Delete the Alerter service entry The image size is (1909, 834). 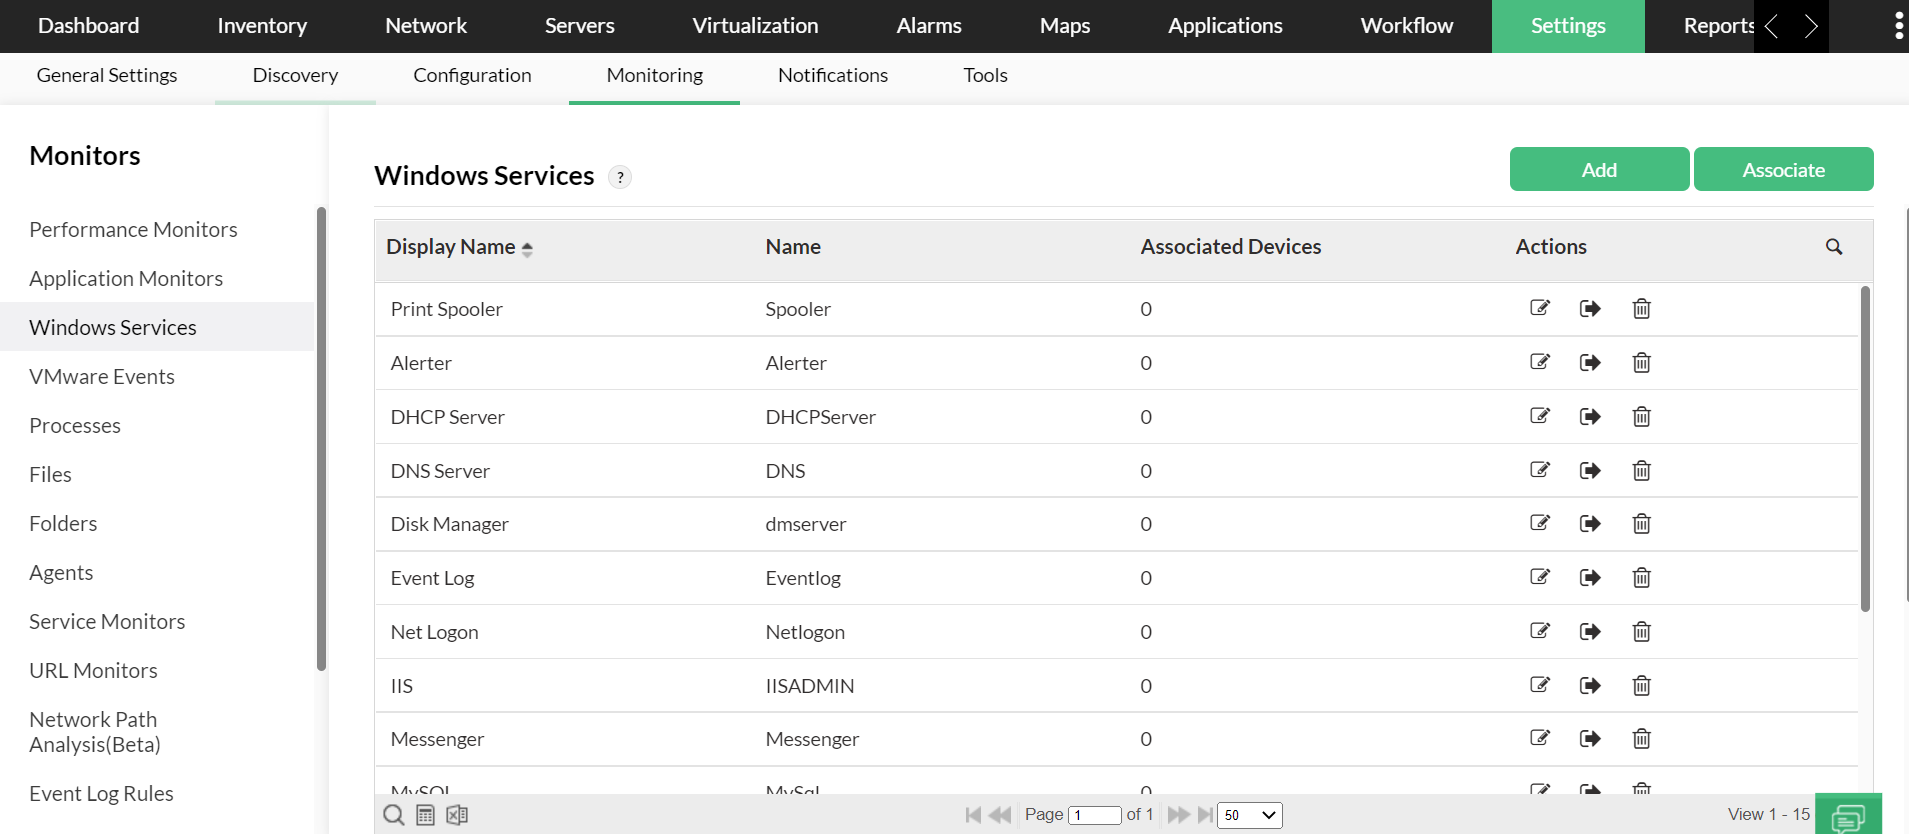[x=1641, y=362]
